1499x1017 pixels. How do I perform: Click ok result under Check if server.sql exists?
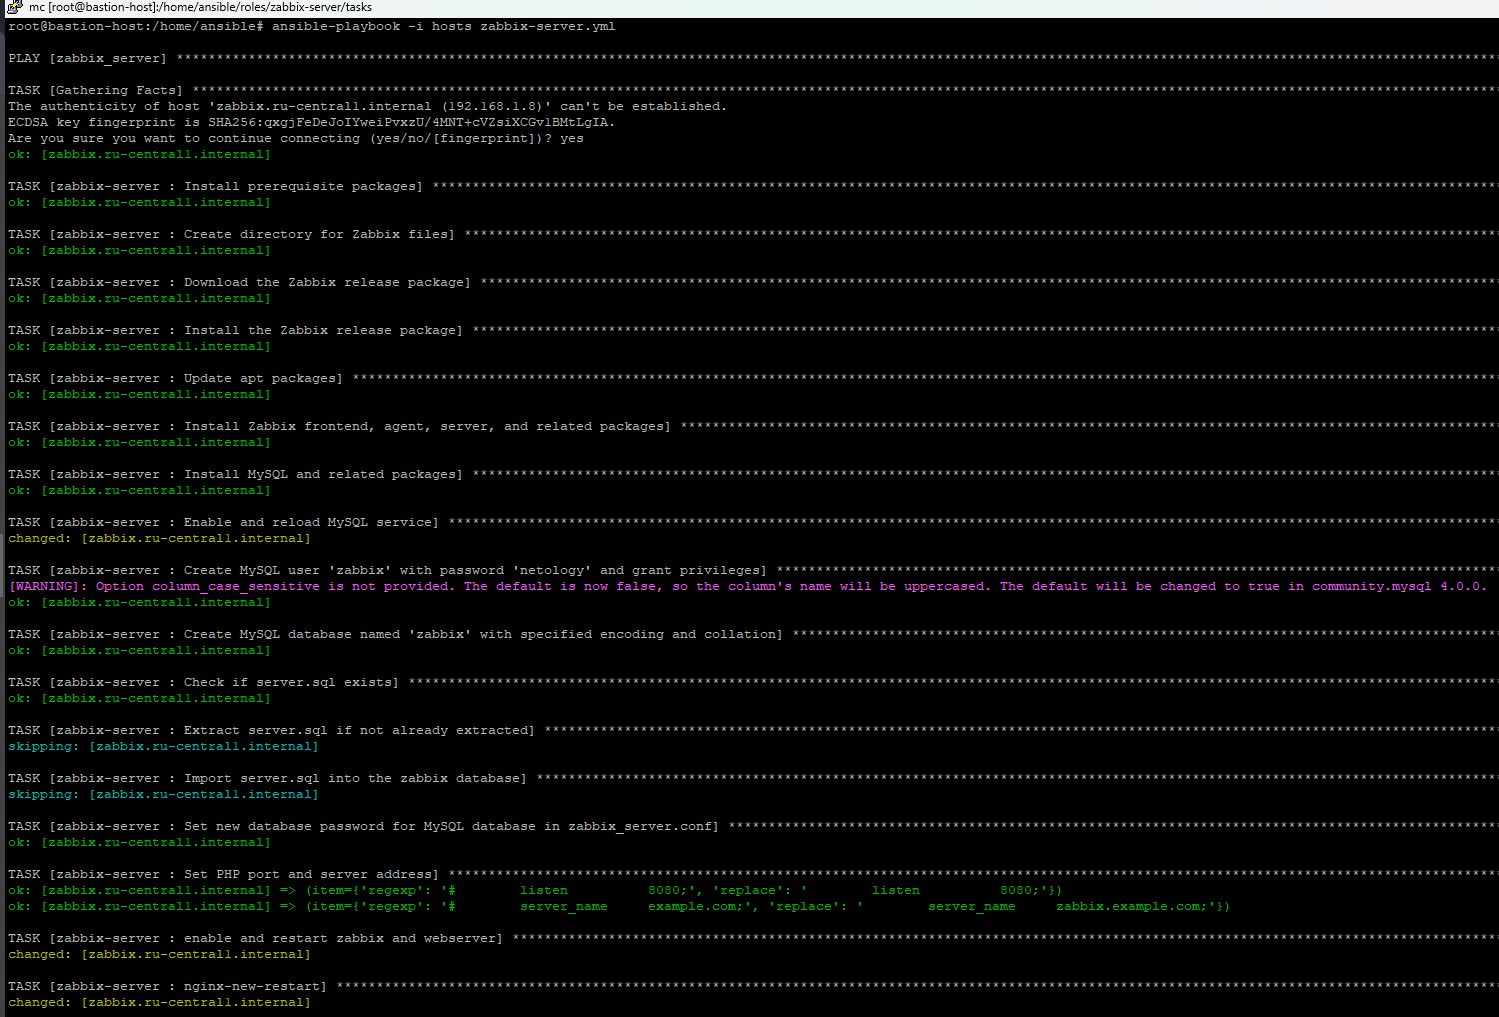(x=140, y=699)
